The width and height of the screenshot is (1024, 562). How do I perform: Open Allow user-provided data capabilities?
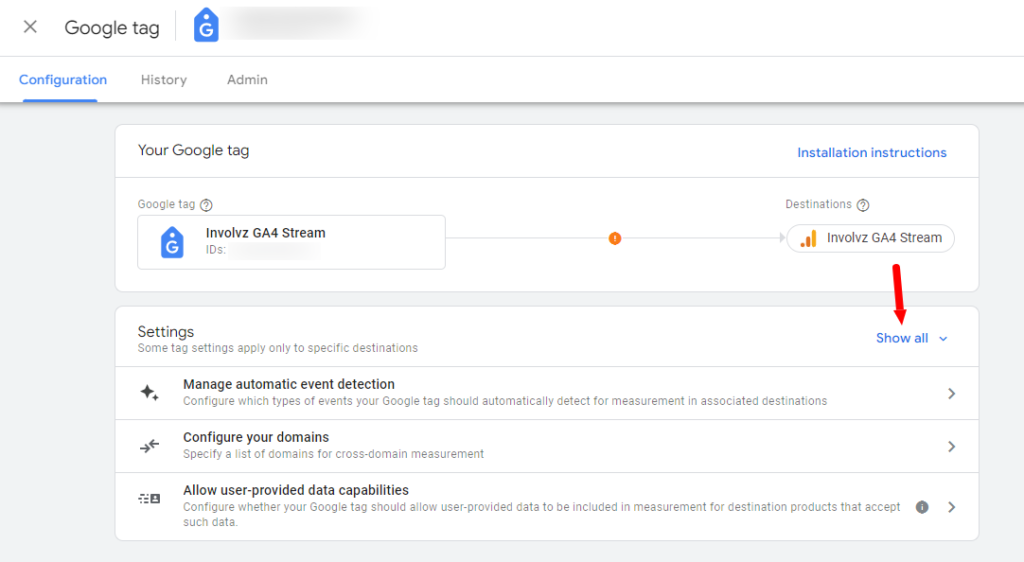pyautogui.click(x=547, y=507)
